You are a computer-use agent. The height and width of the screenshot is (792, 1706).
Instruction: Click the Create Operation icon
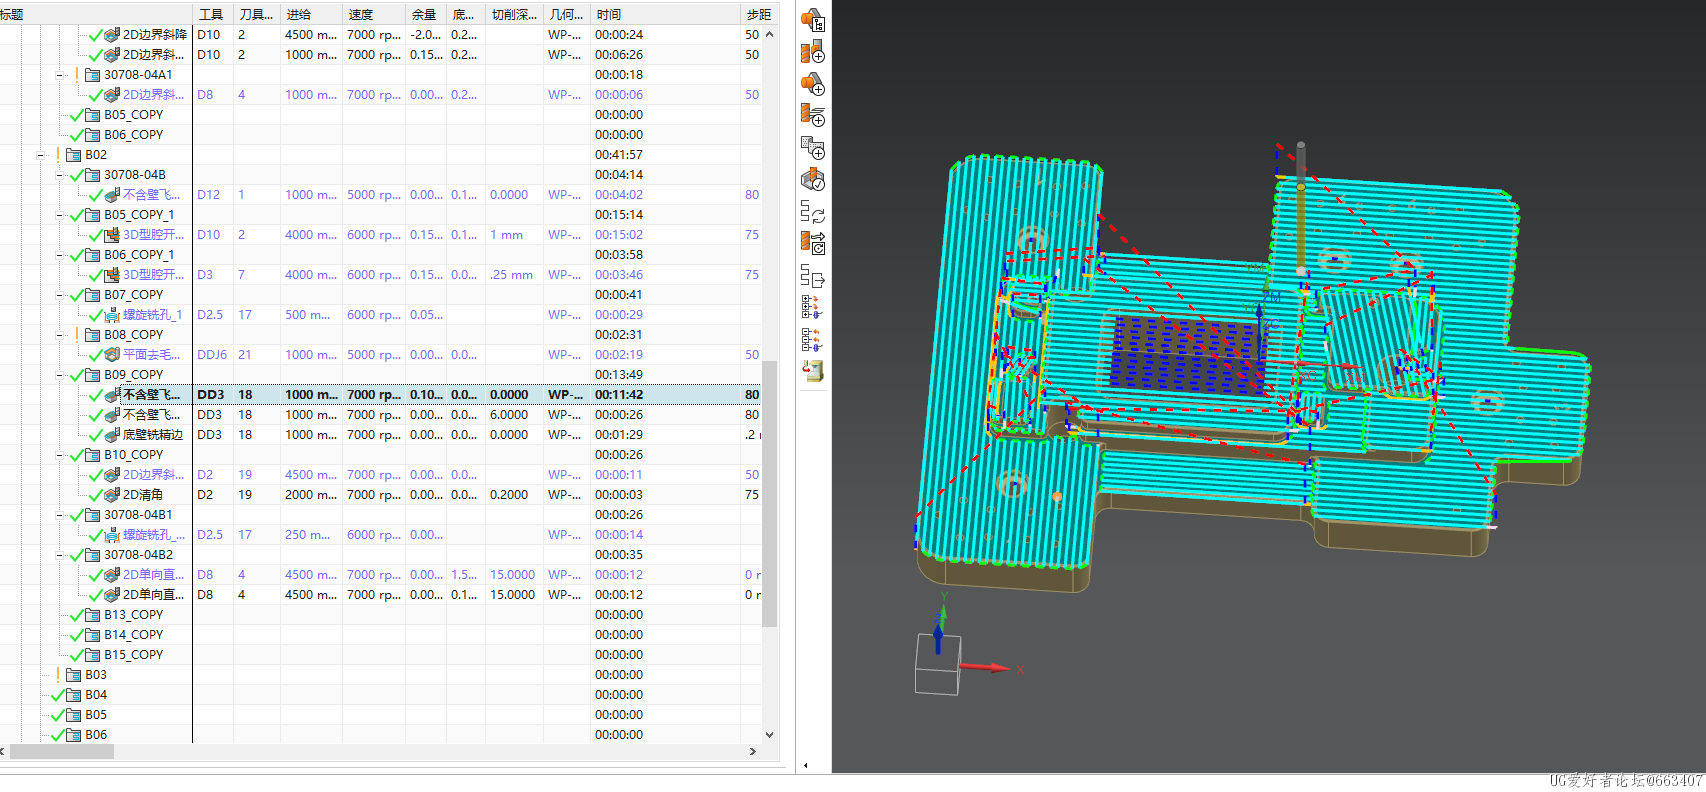click(813, 148)
